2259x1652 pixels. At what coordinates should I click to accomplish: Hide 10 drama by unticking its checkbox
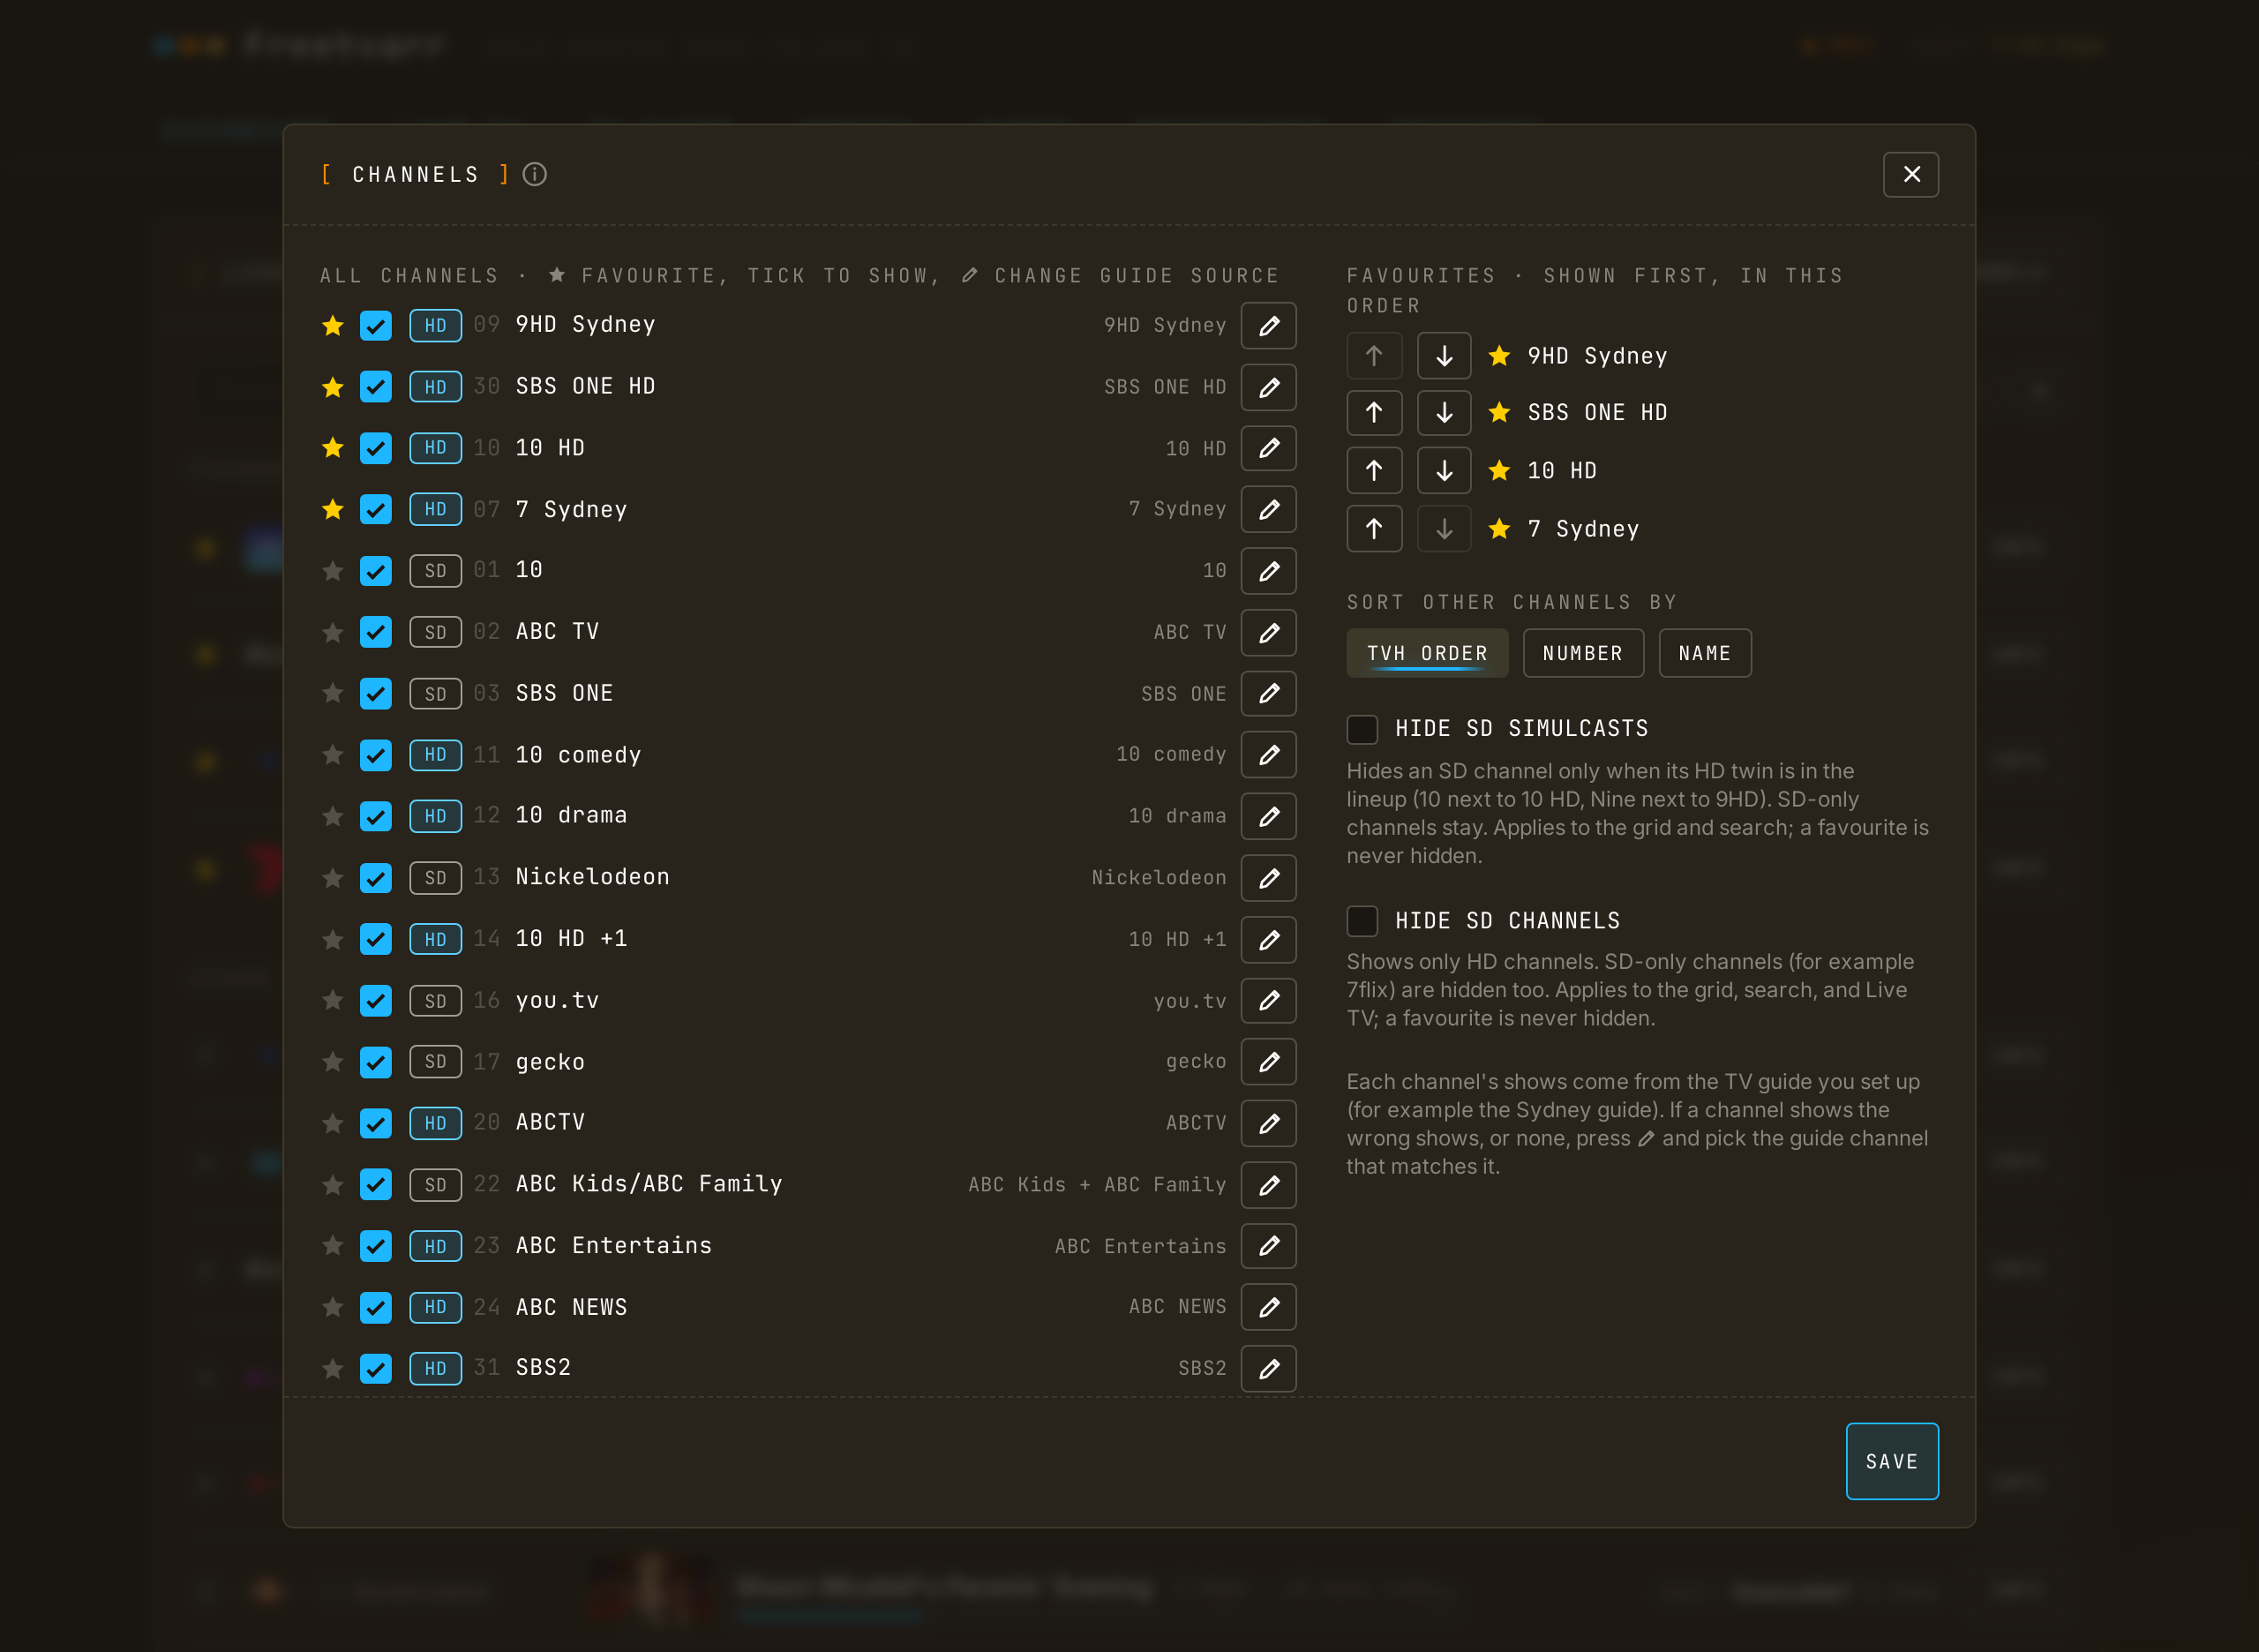376,817
